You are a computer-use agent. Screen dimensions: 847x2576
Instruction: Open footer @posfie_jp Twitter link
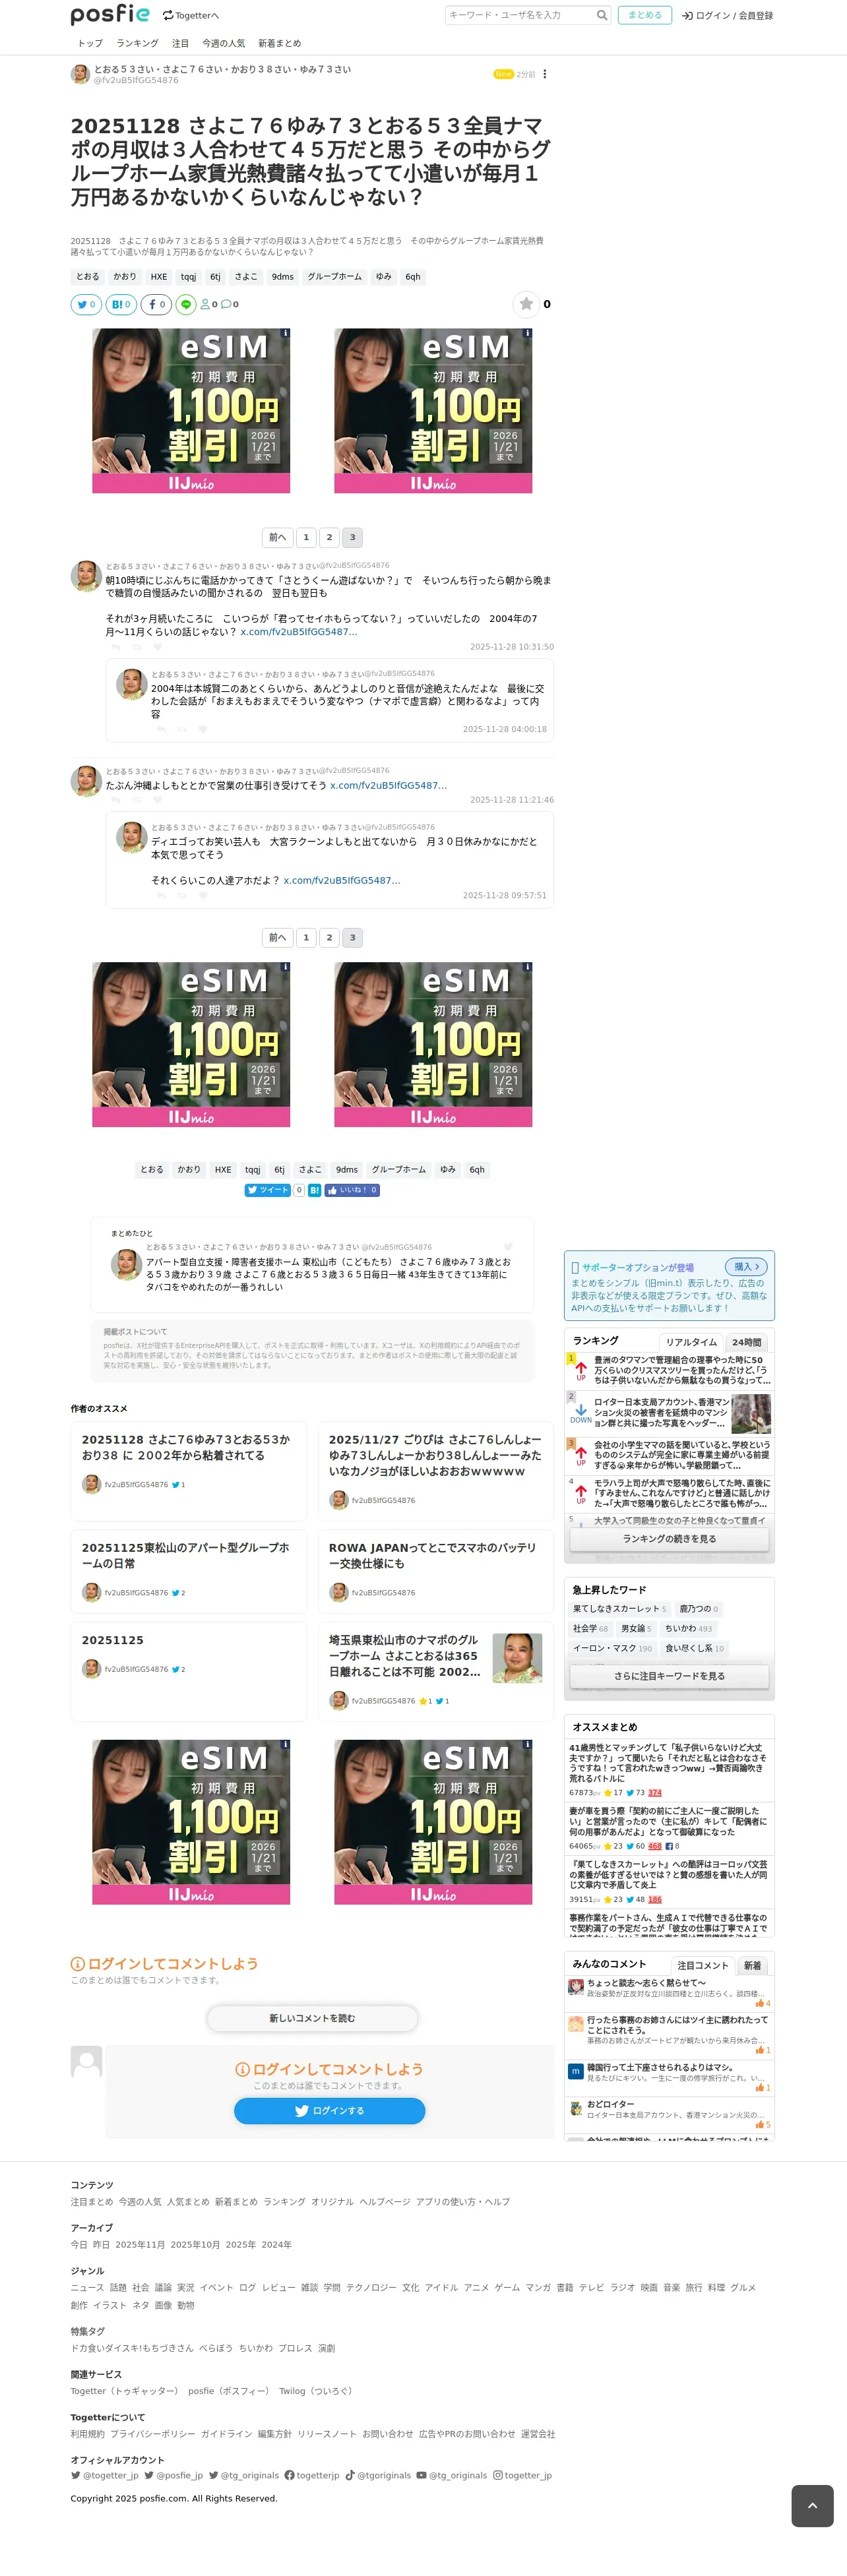pos(174,2475)
